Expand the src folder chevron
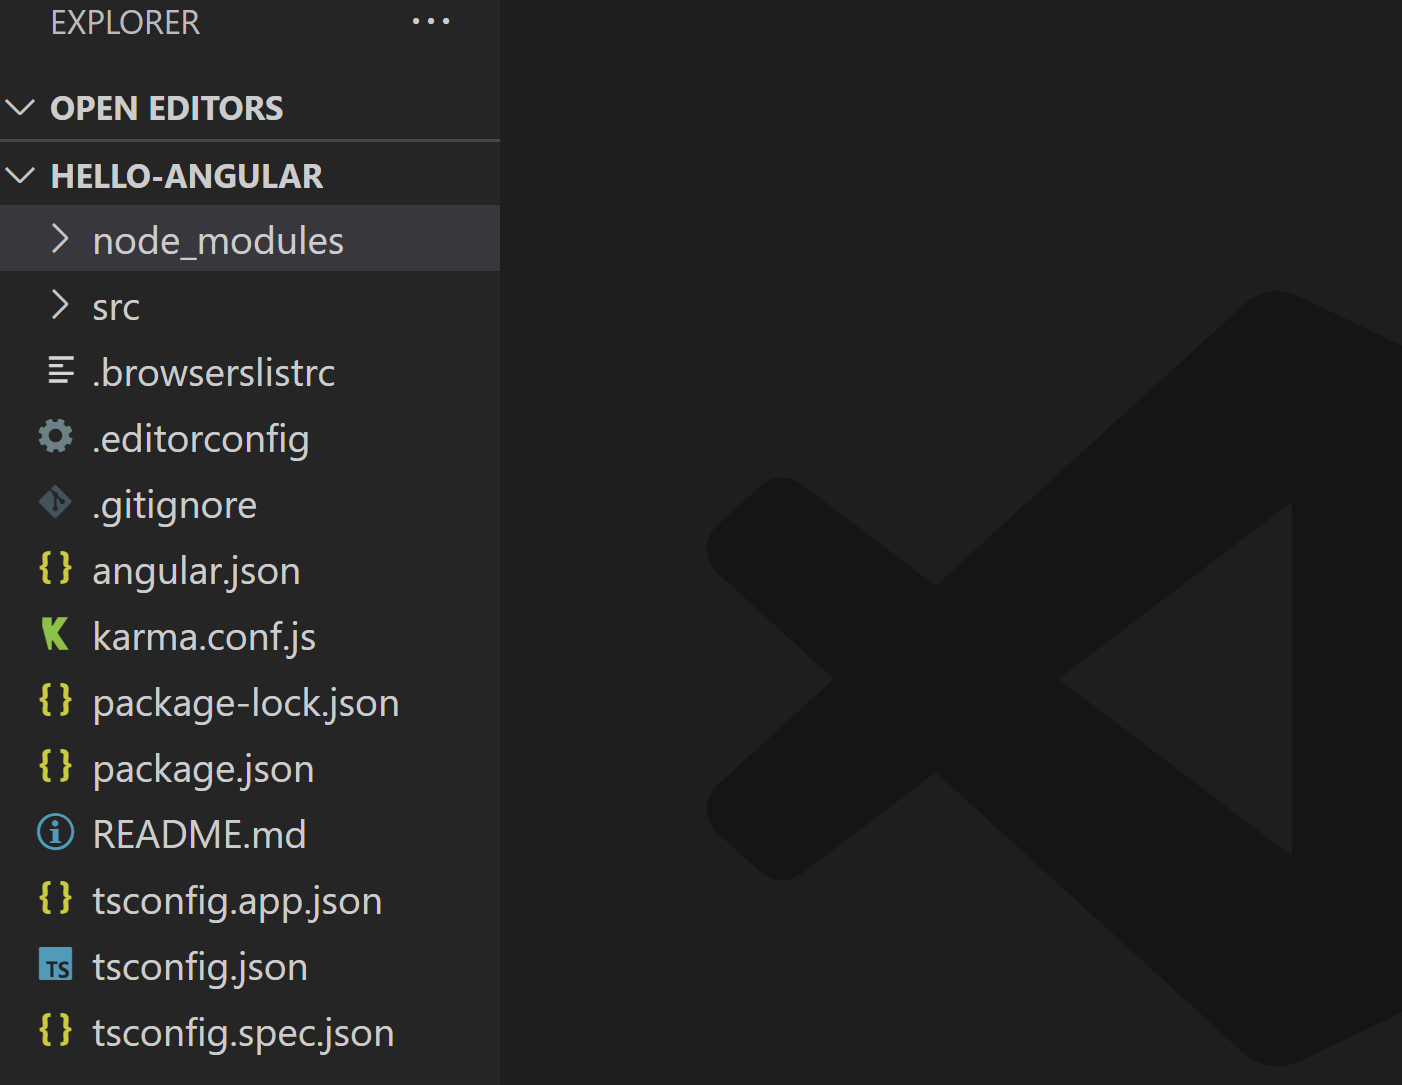 point(60,305)
